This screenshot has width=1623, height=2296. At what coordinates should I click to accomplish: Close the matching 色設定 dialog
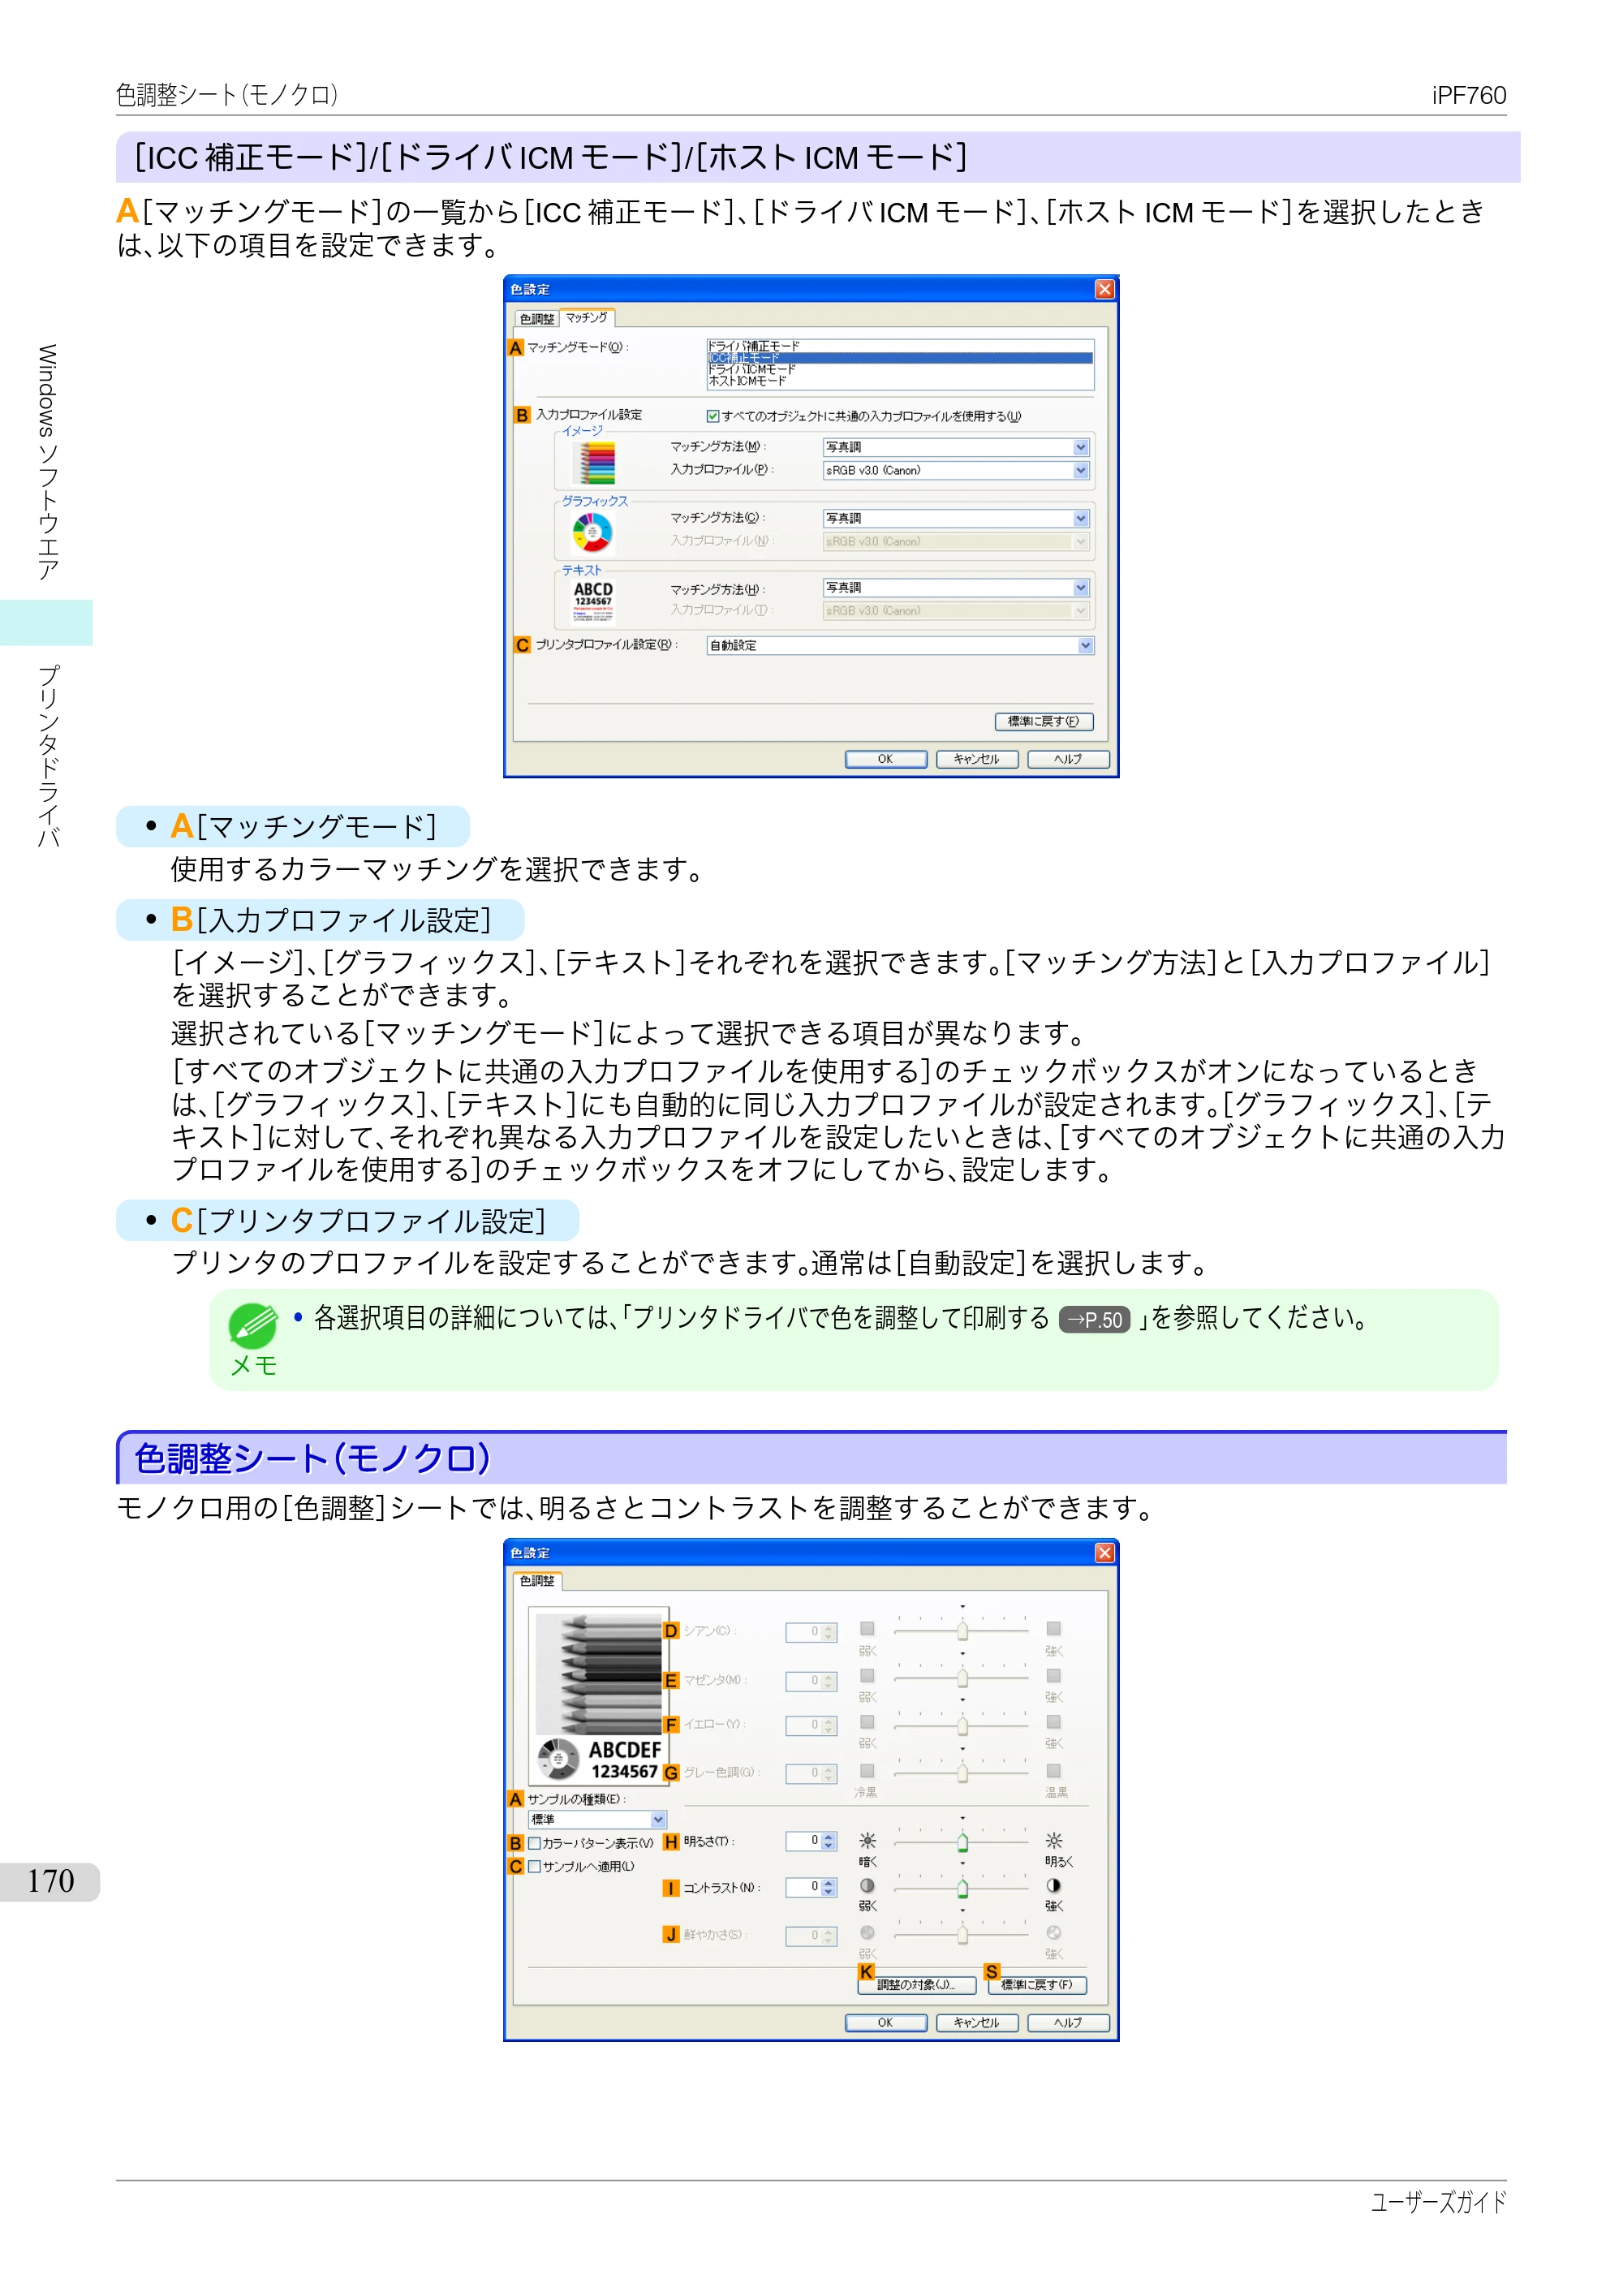coord(1104,289)
